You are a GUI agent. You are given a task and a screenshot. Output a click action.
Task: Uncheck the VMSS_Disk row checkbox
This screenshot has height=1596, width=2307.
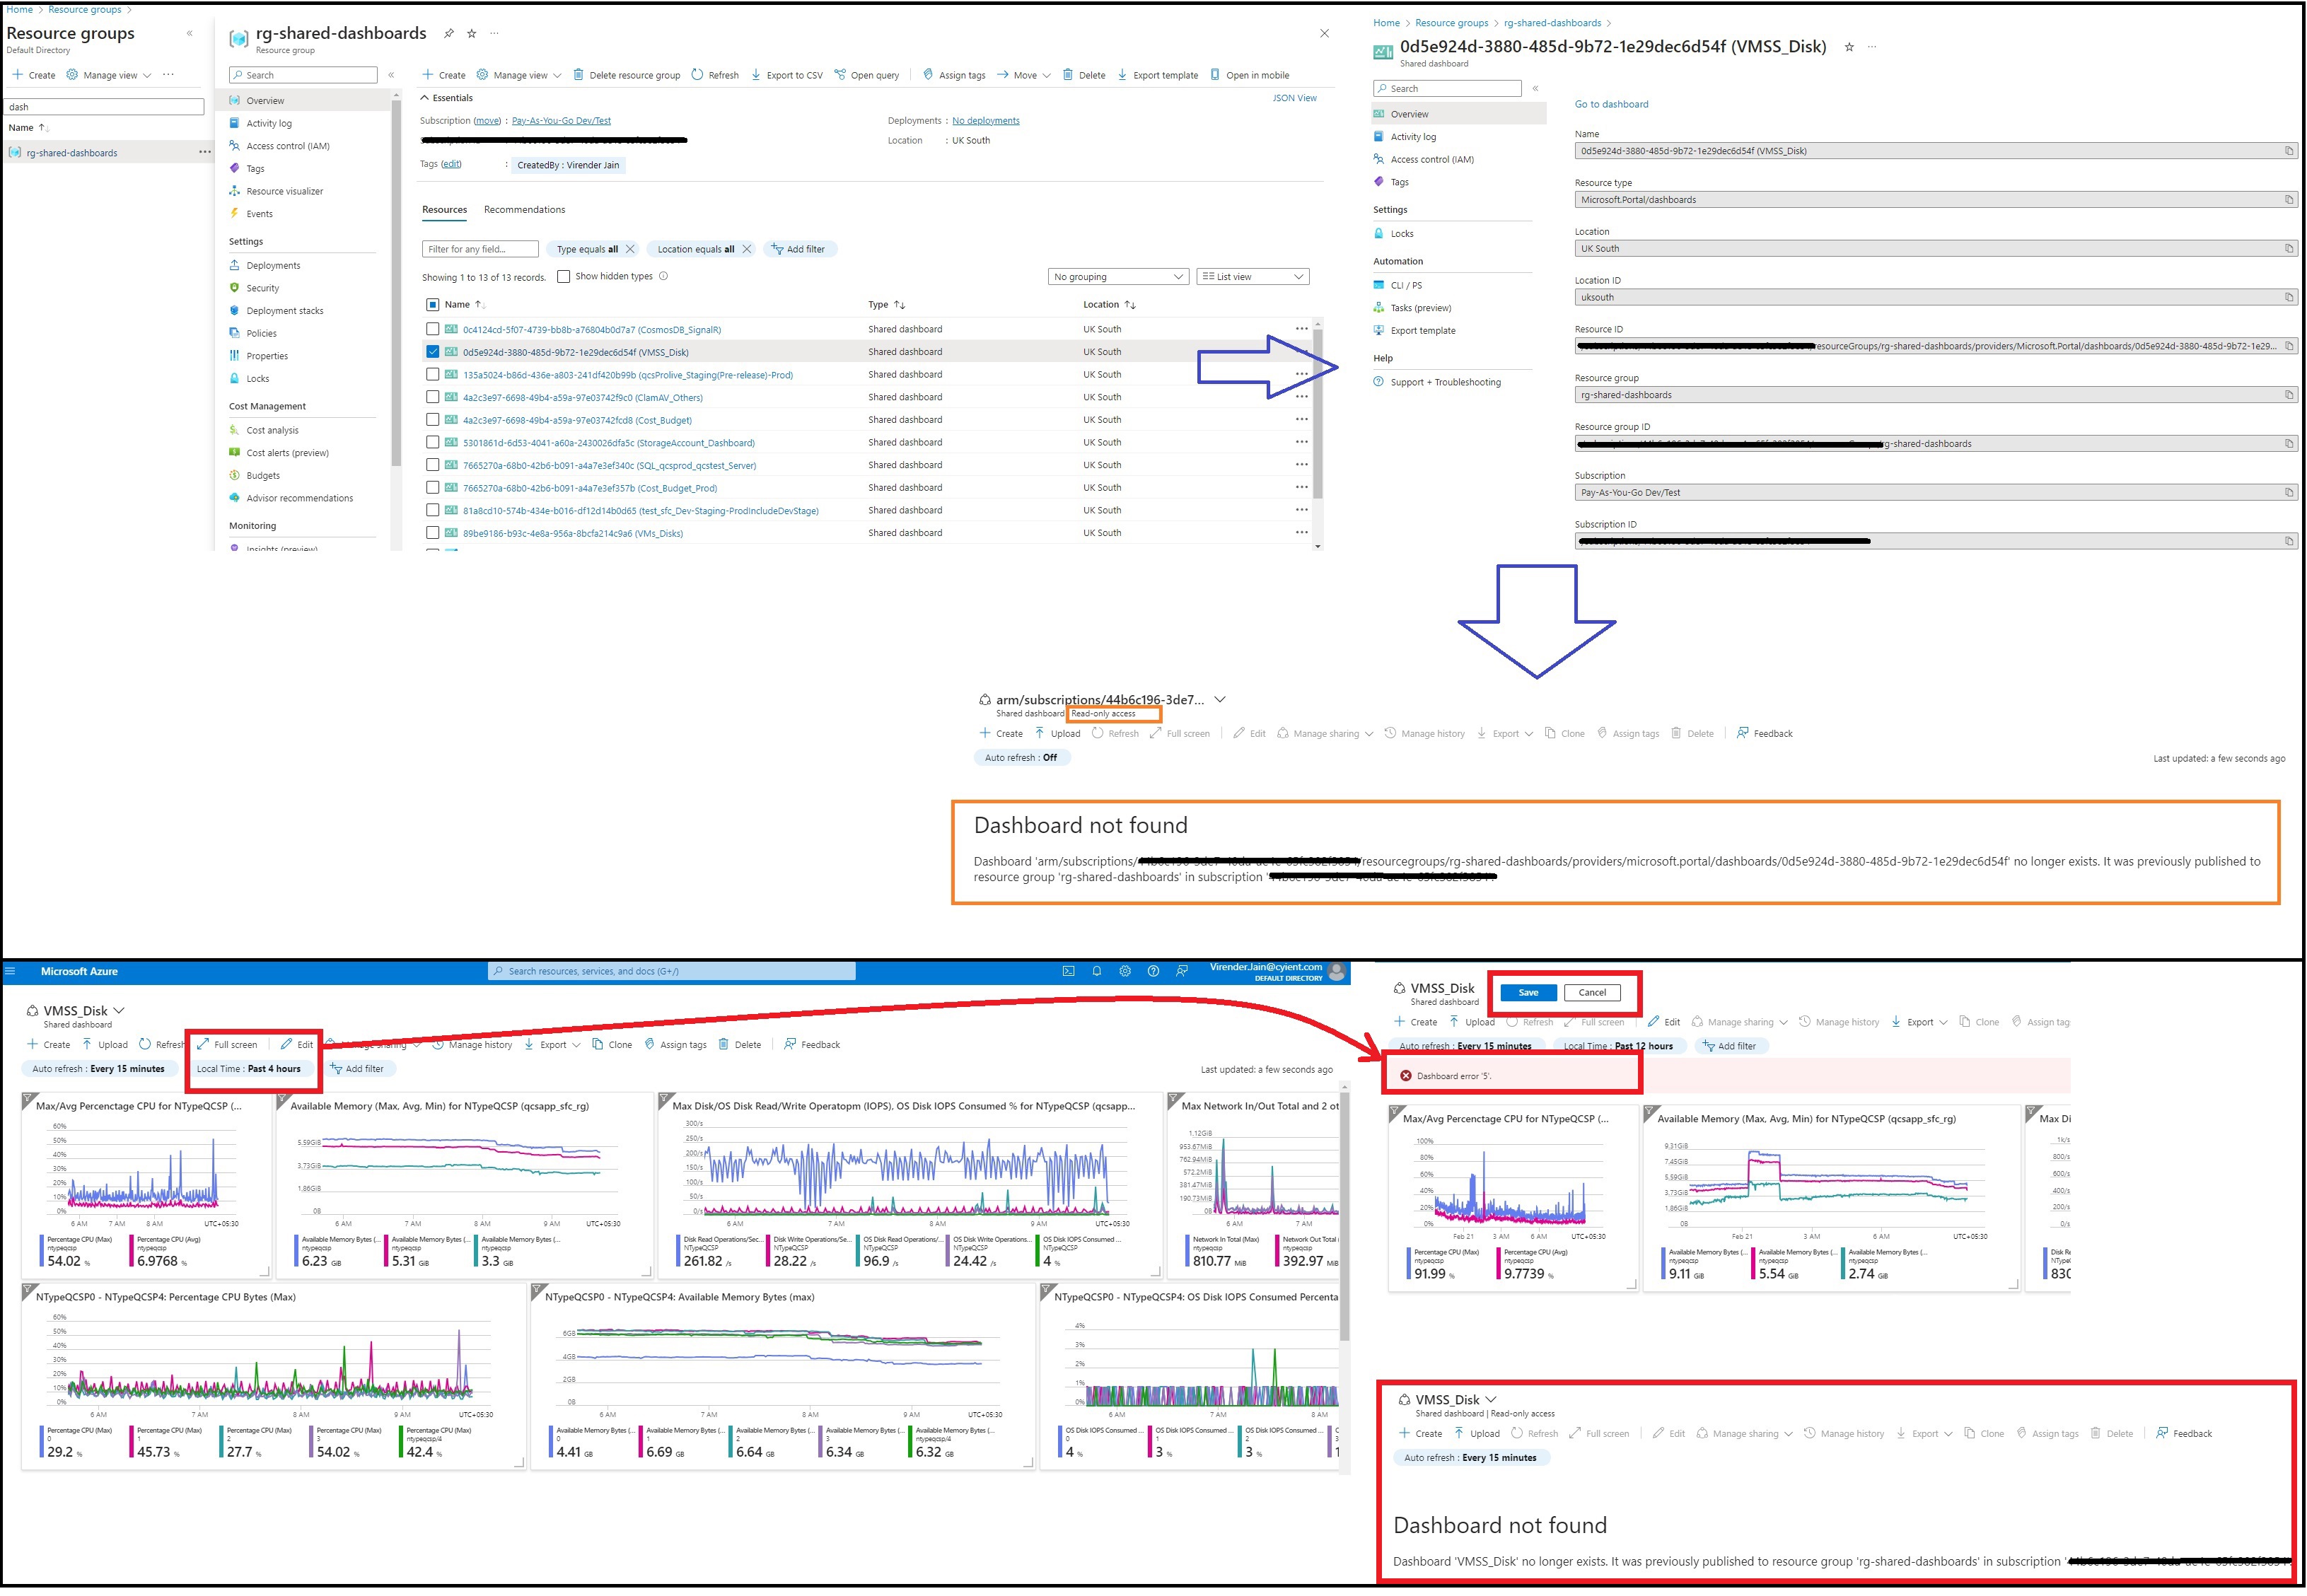(x=432, y=352)
